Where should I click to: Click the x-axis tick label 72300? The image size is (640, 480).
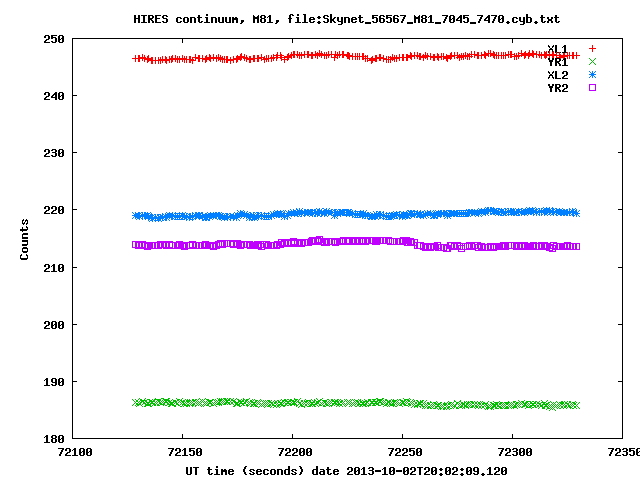(515, 452)
